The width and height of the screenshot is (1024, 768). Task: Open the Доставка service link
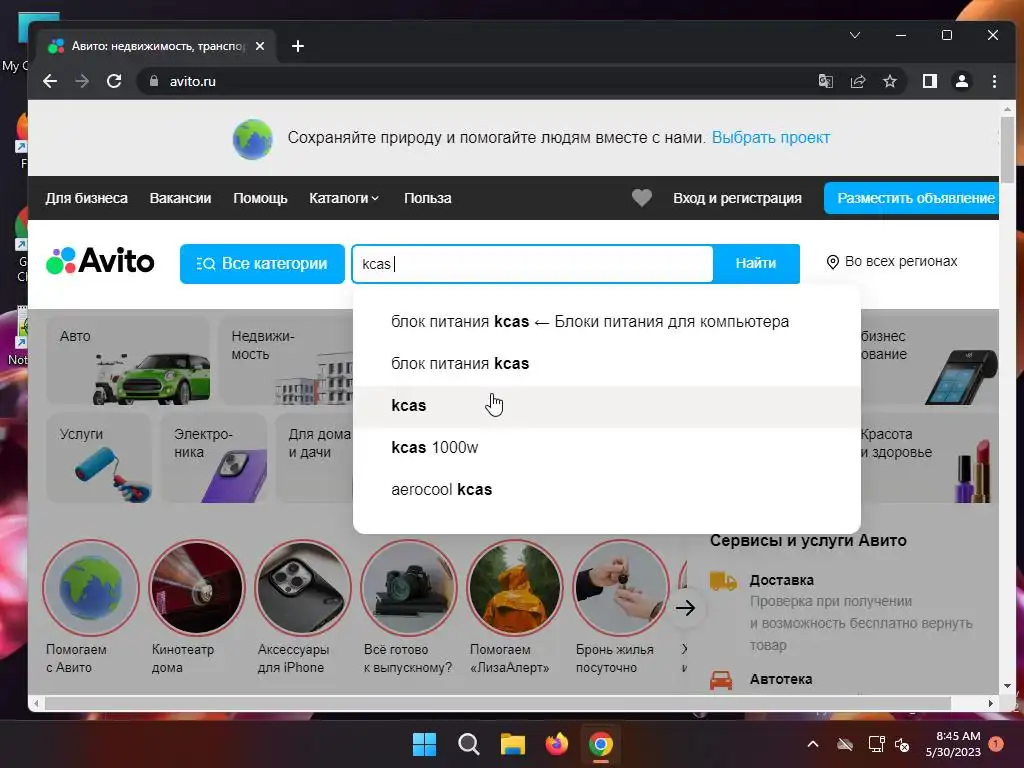(x=782, y=580)
